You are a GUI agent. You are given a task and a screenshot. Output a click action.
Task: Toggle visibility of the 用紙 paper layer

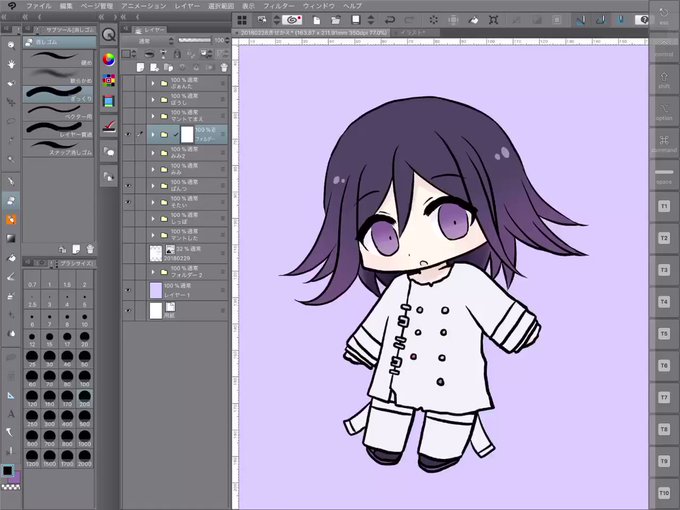click(128, 311)
